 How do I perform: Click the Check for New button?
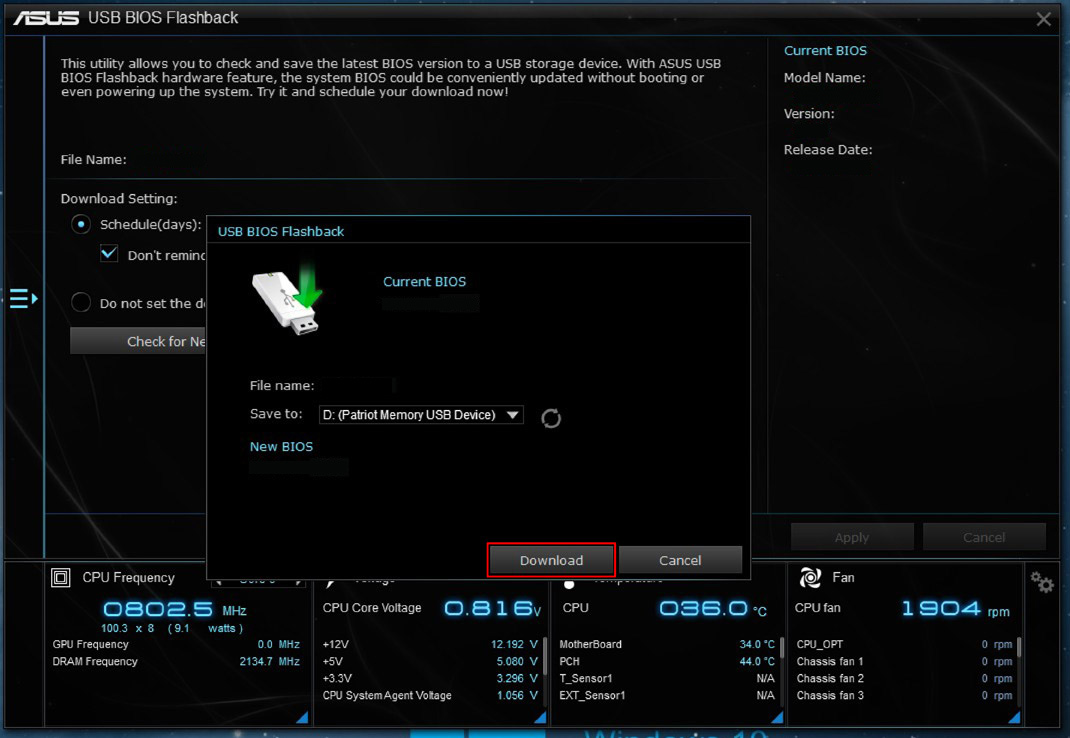[139, 341]
